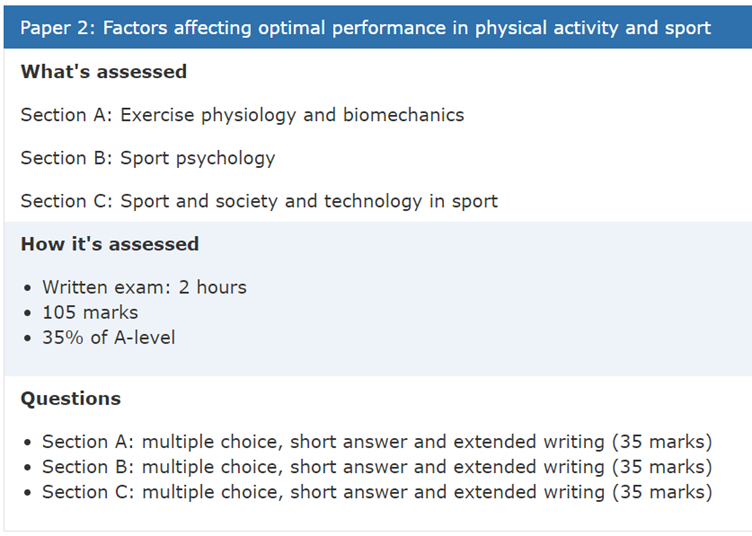
Task: Click the "105 marks" bullet item
Action: [90, 313]
